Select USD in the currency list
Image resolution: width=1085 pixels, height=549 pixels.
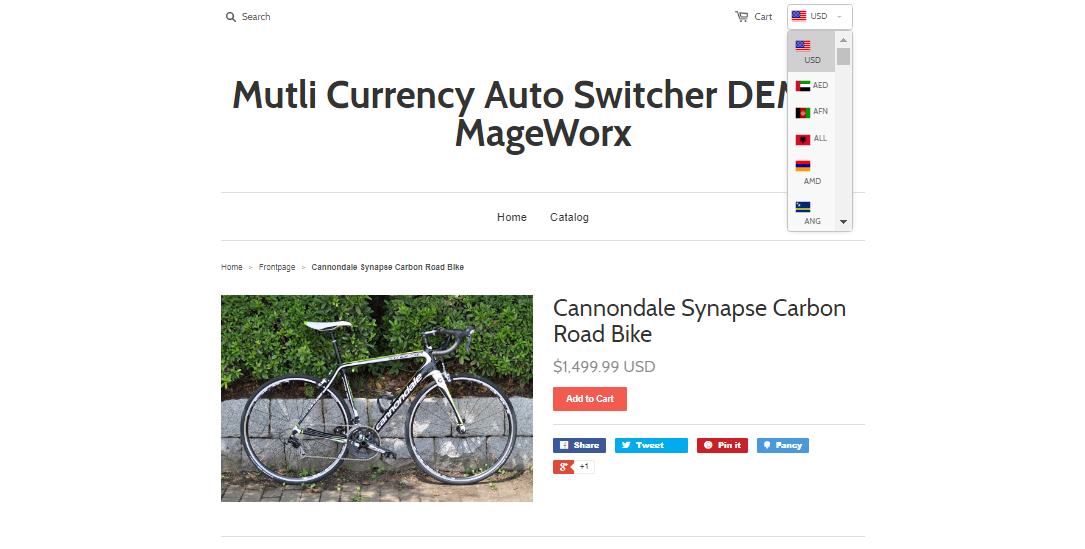tap(811, 52)
